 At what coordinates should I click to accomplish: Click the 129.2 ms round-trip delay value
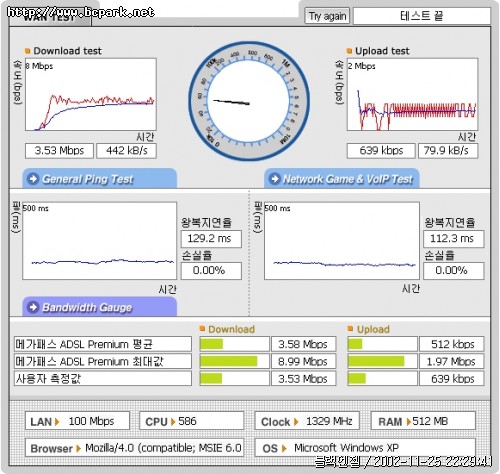211,239
